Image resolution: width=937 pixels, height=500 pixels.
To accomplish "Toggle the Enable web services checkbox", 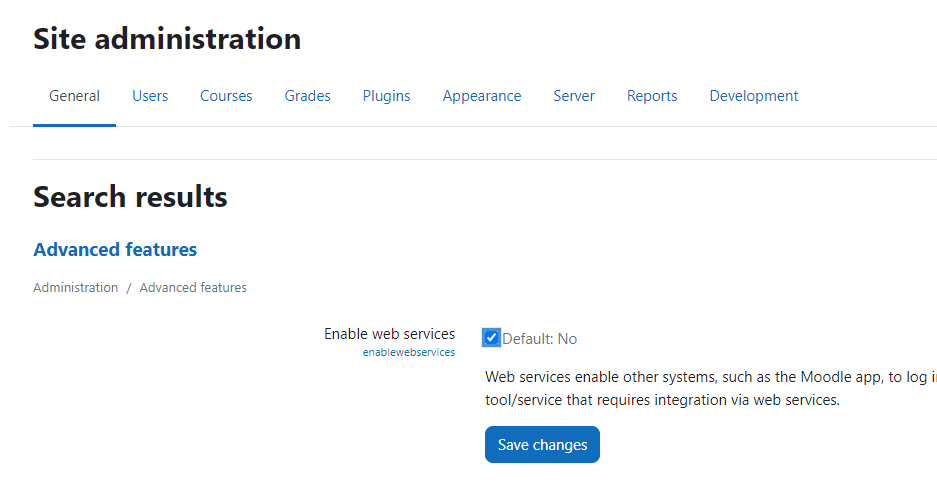I will coord(491,338).
